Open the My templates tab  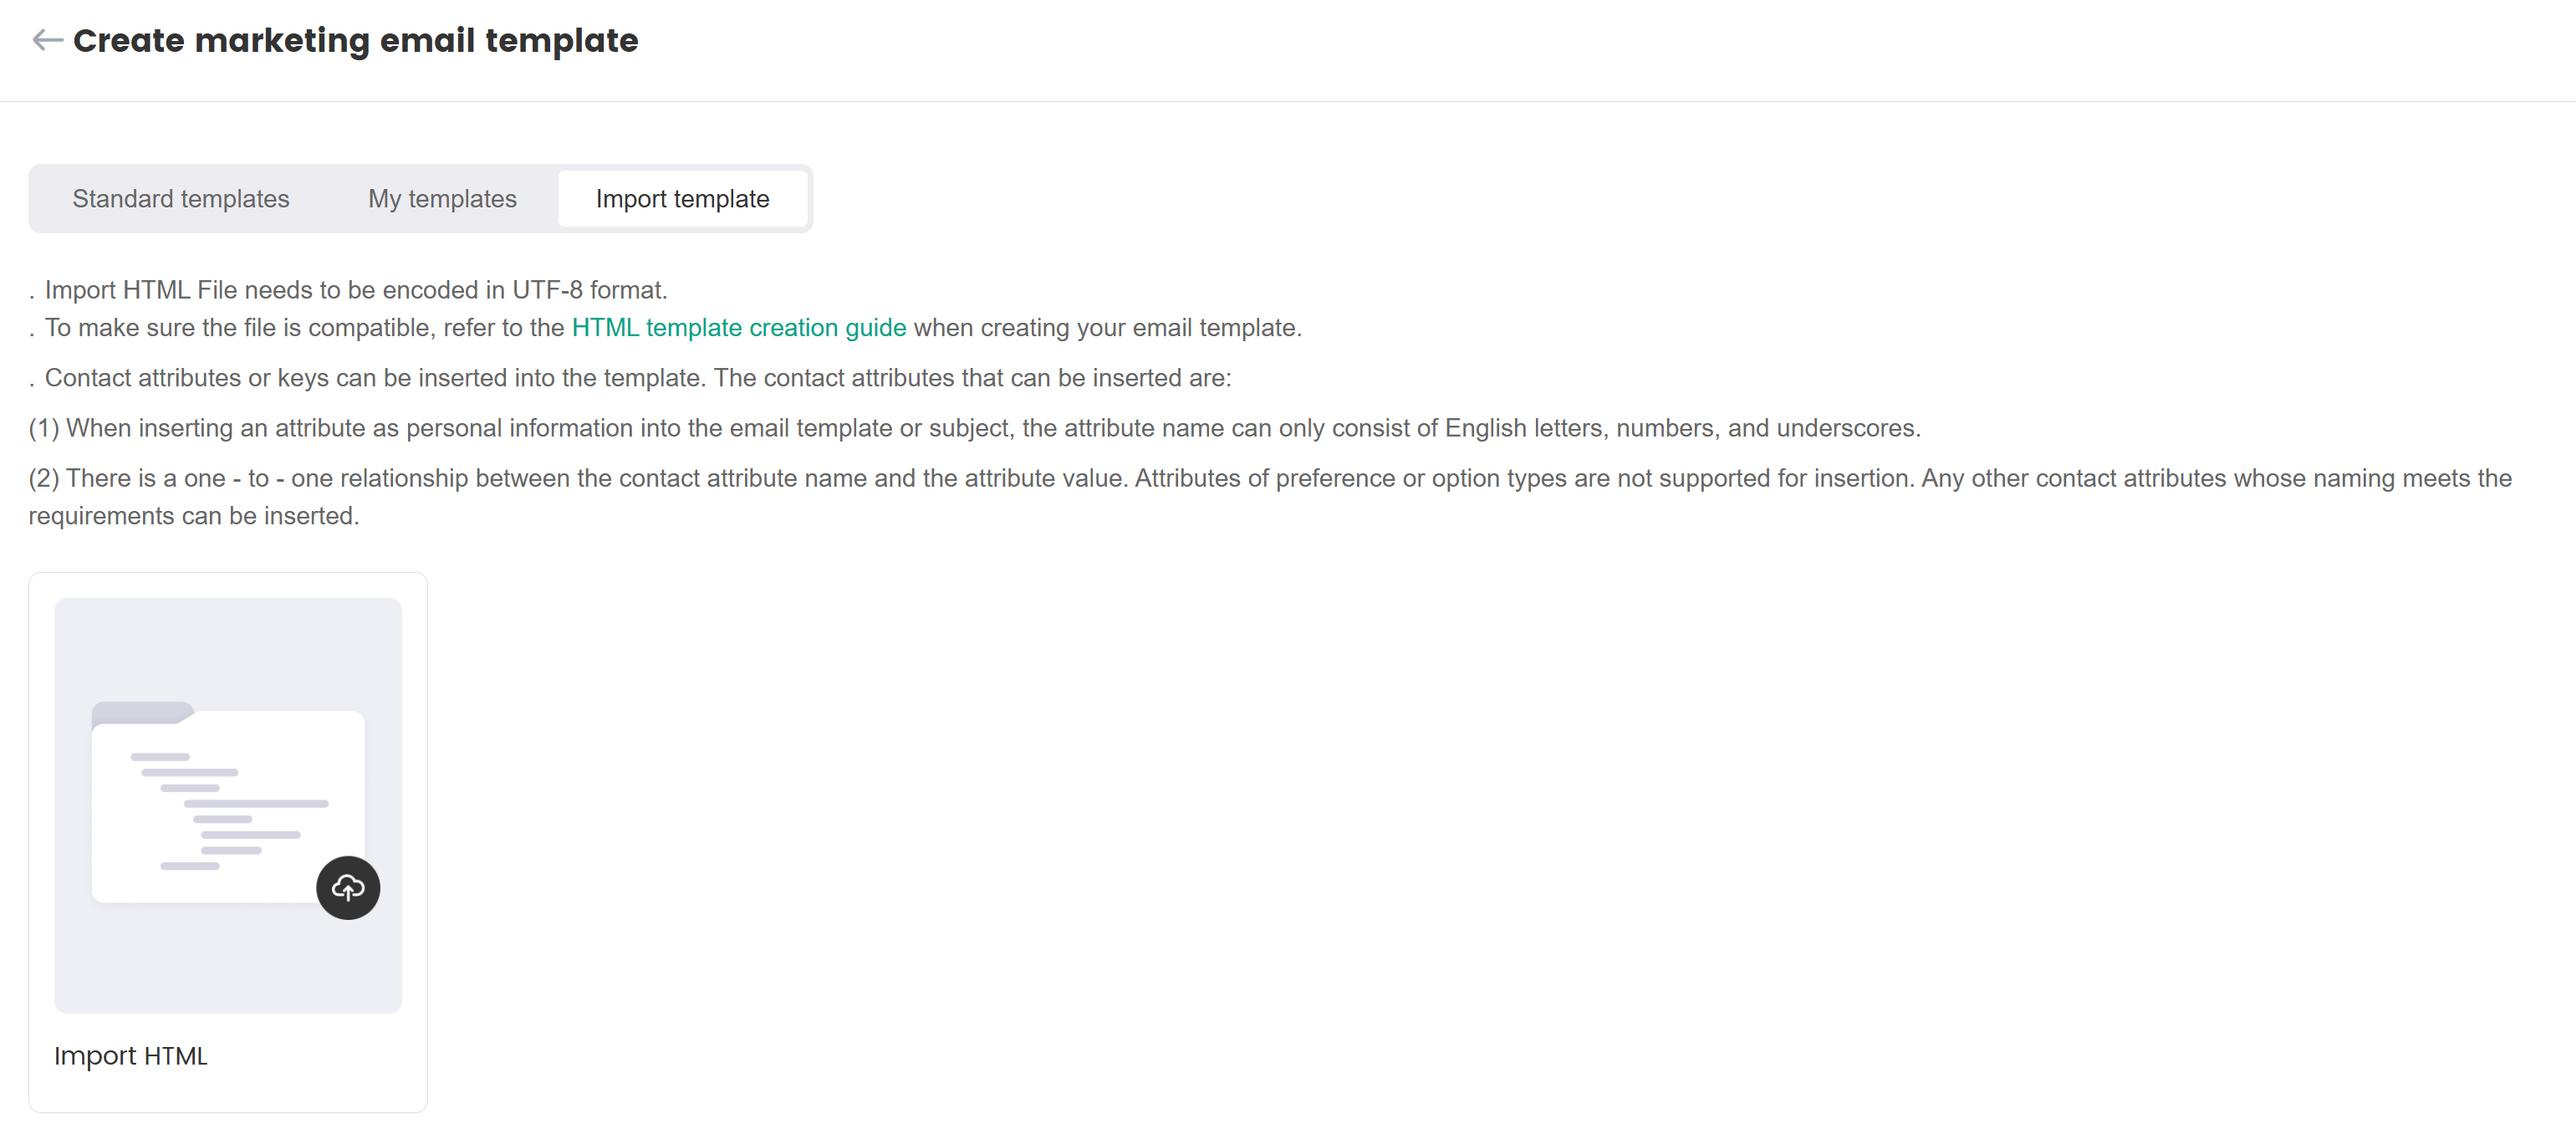click(442, 199)
